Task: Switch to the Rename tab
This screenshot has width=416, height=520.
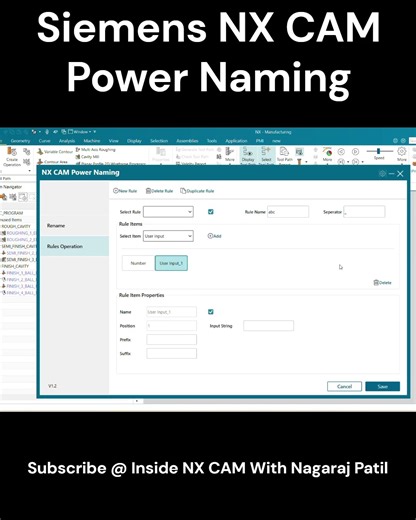Action: pos(75,226)
